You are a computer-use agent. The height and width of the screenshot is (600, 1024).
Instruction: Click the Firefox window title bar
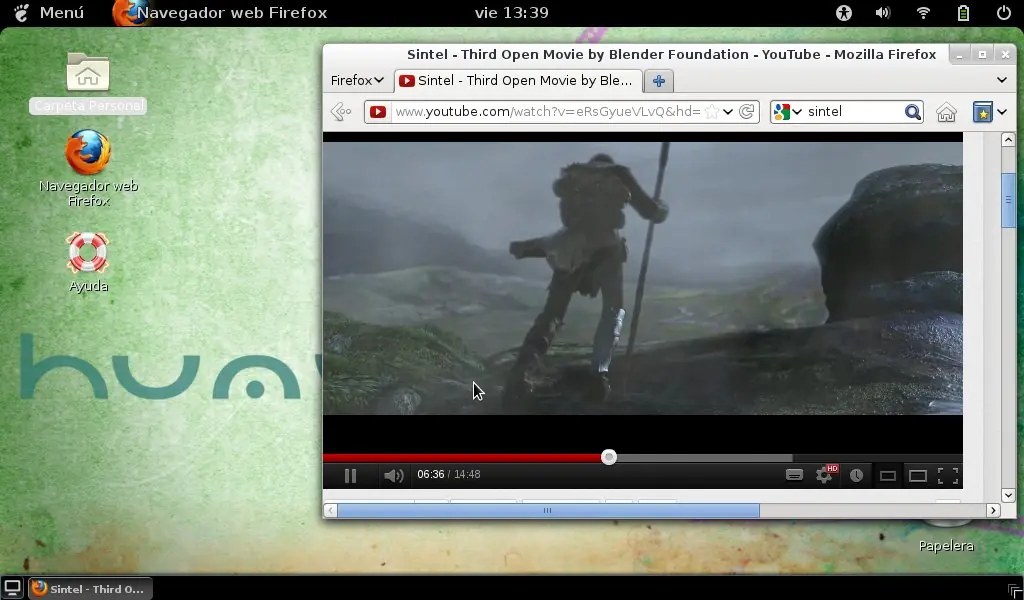(x=671, y=54)
